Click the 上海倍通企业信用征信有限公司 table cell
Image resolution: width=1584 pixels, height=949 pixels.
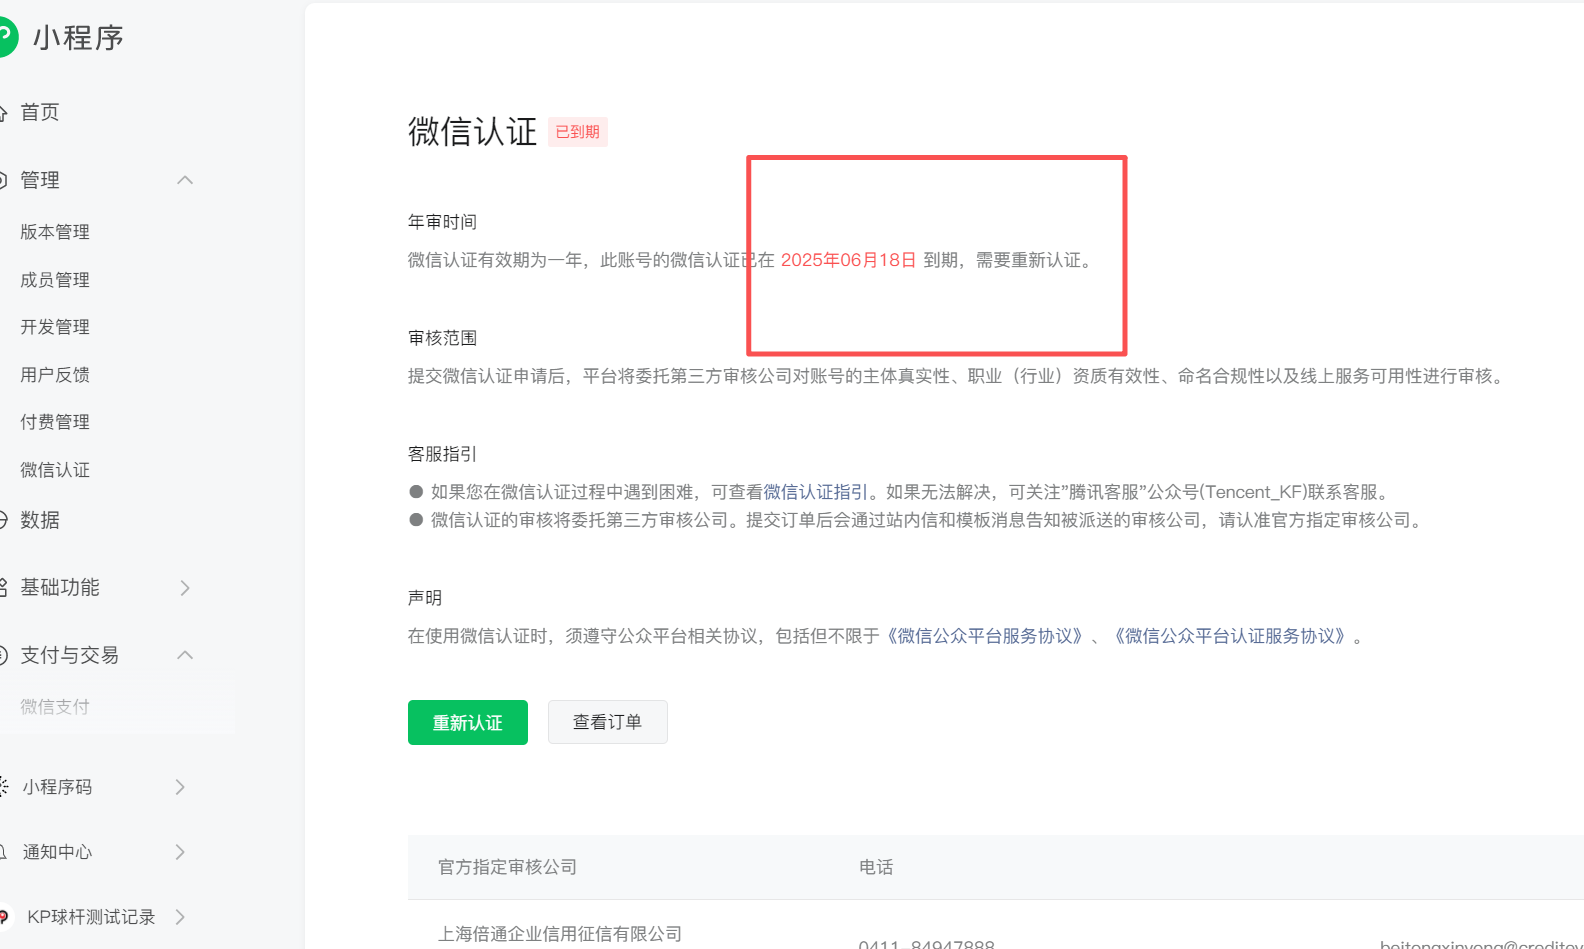click(560, 934)
